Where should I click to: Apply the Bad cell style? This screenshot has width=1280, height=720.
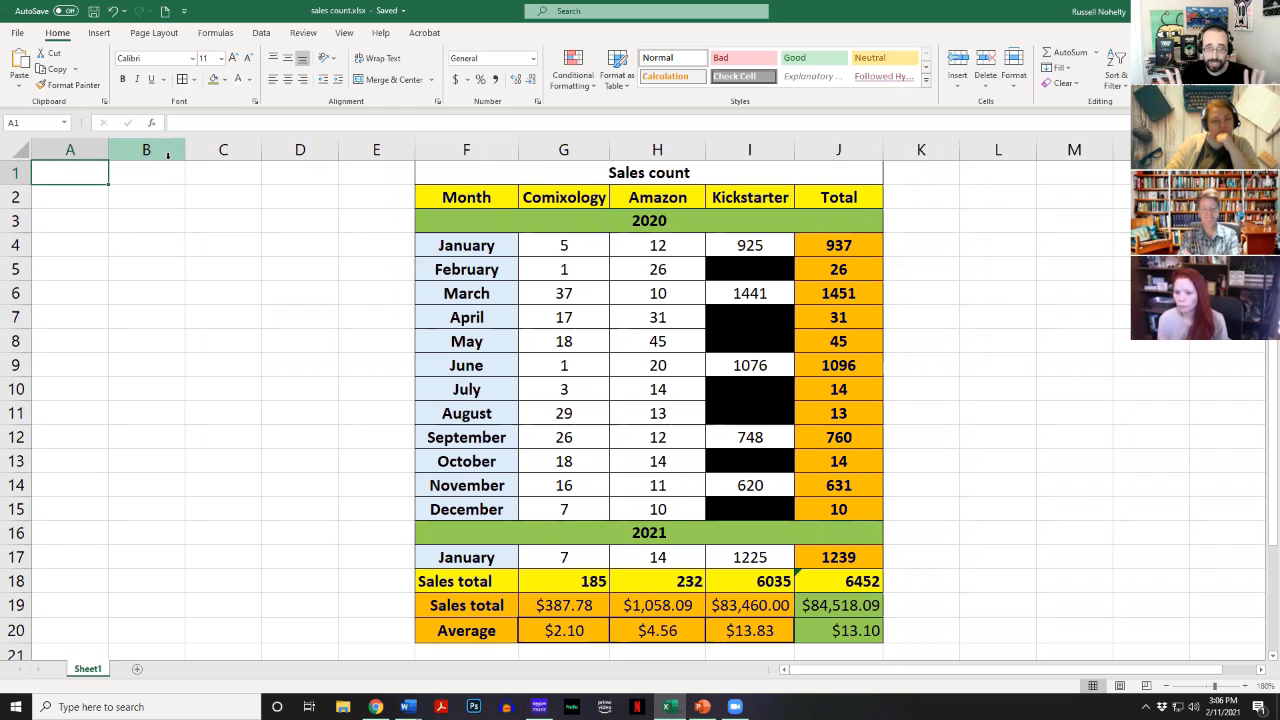(743, 58)
